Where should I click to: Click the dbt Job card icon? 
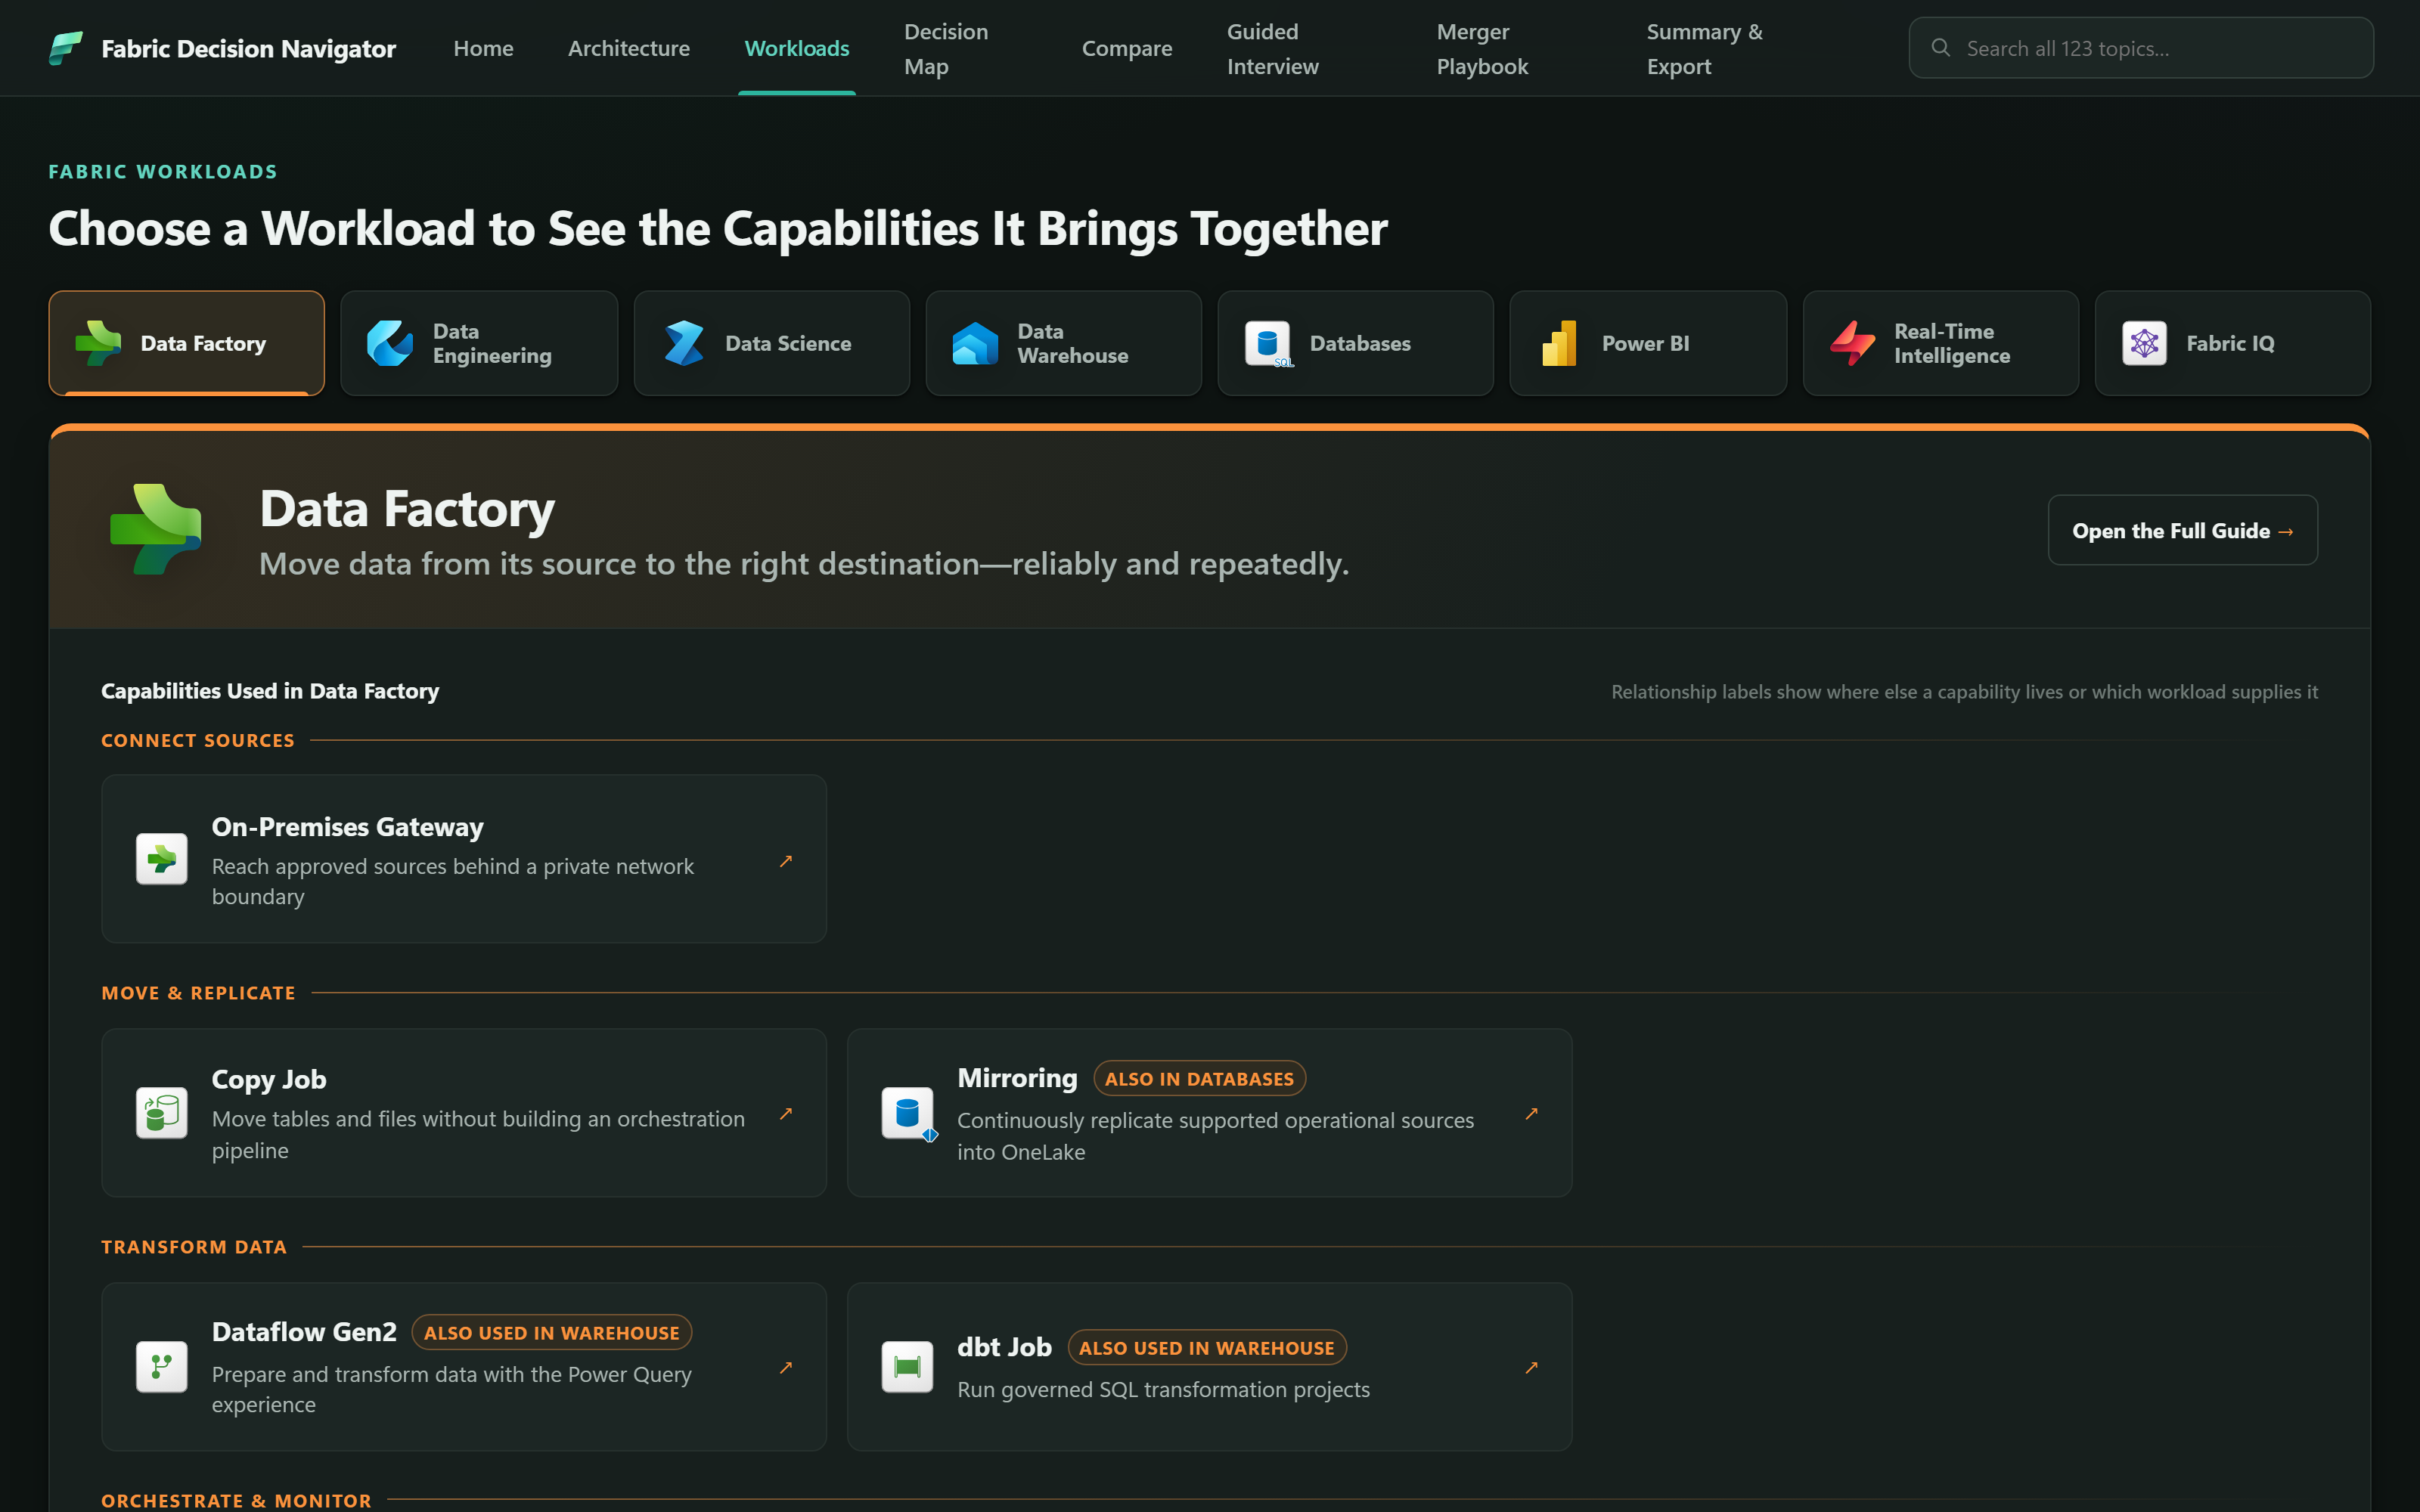[907, 1367]
